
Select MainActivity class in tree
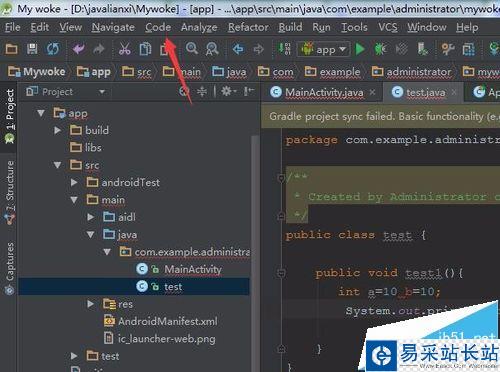179,269
